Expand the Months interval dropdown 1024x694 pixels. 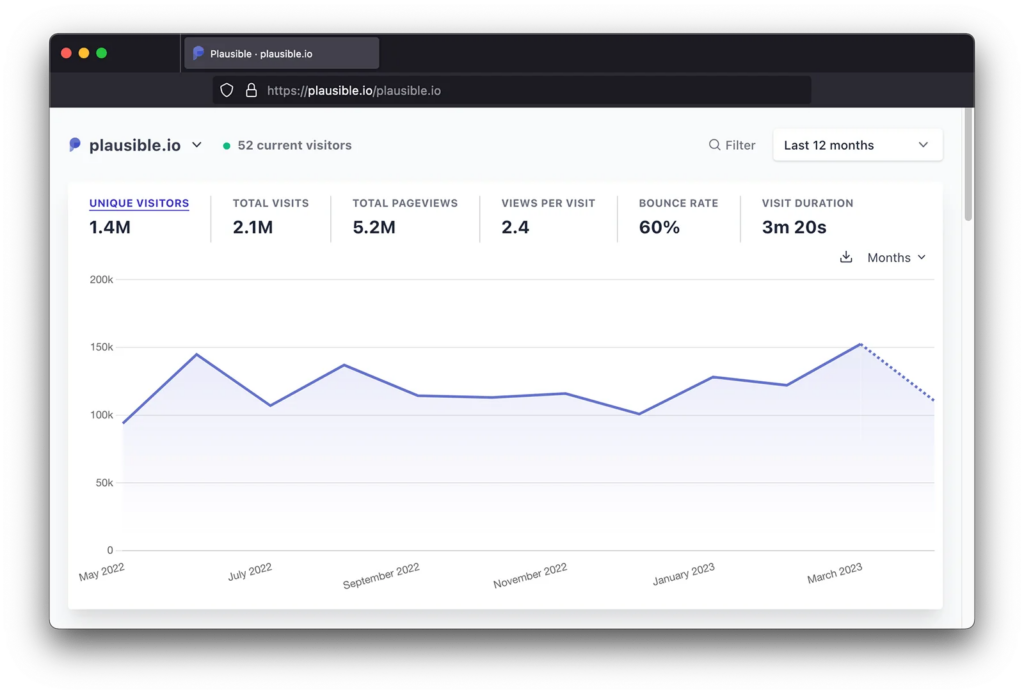pyautogui.click(x=896, y=257)
